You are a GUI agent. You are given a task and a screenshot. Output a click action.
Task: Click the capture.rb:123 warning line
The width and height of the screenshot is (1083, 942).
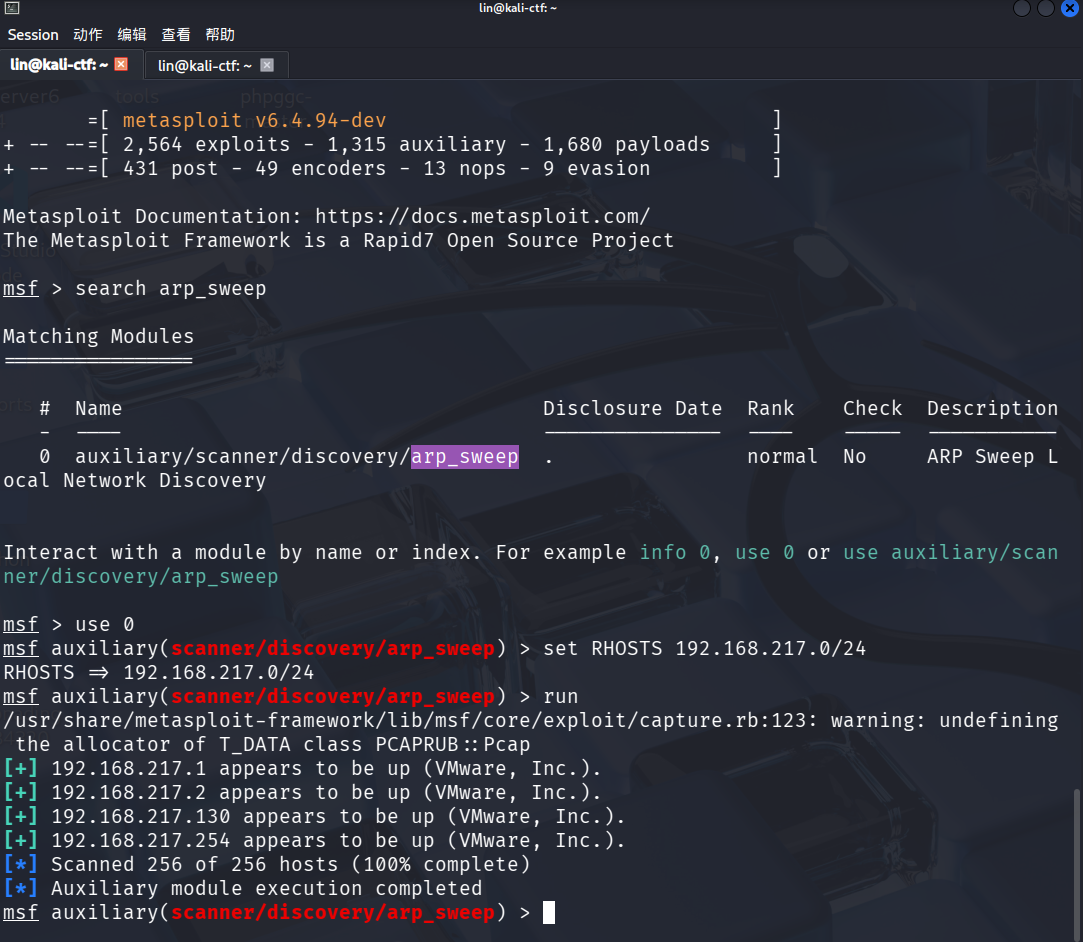coord(530,733)
